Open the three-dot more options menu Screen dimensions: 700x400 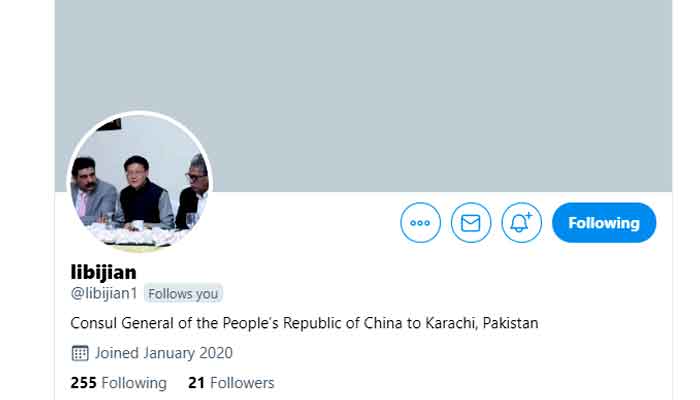point(420,223)
